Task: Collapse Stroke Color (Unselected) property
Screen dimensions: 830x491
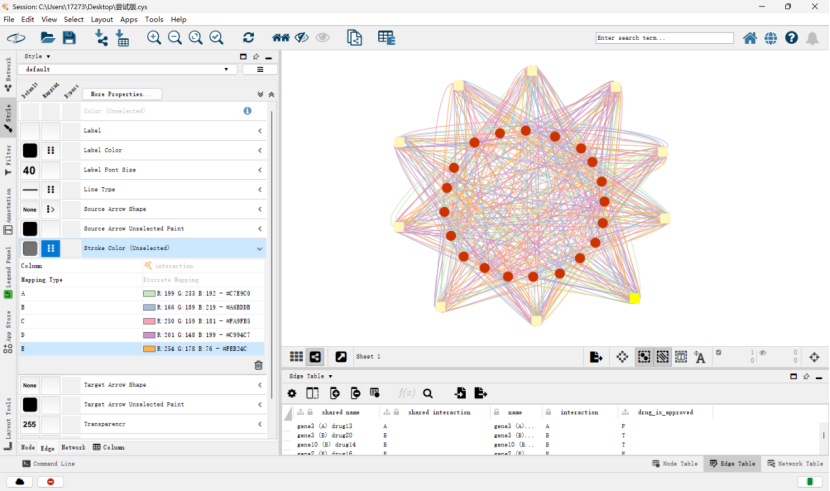Action: pyautogui.click(x=260, y=248)
